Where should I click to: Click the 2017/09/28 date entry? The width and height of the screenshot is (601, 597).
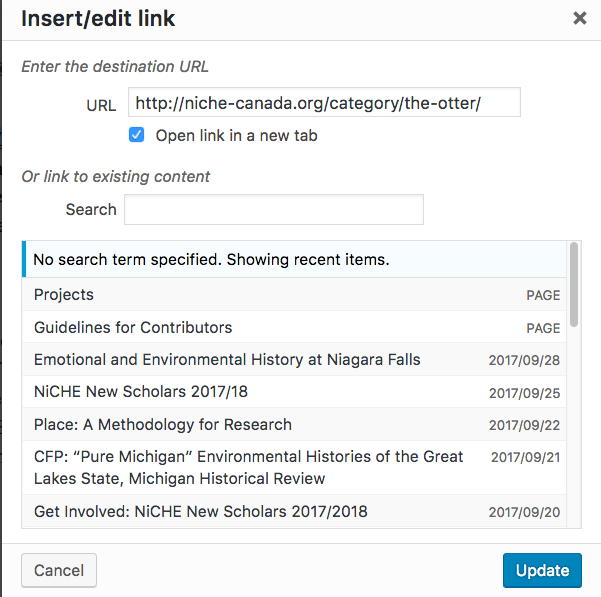click(x=524, y=361)
